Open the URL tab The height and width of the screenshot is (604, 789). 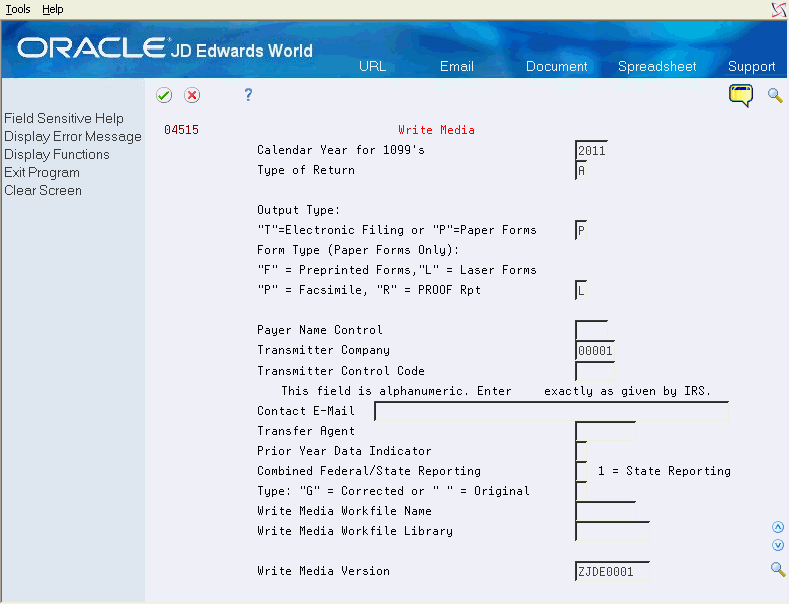[x=372, y=66]
